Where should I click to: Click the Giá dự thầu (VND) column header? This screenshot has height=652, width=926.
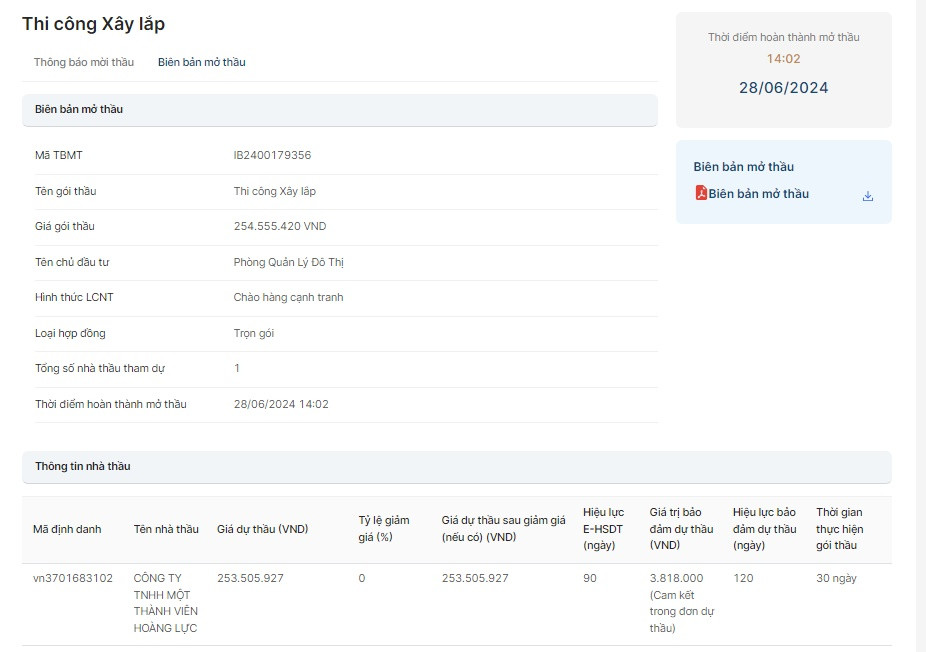pyautogui.click(x=262, y=529)
